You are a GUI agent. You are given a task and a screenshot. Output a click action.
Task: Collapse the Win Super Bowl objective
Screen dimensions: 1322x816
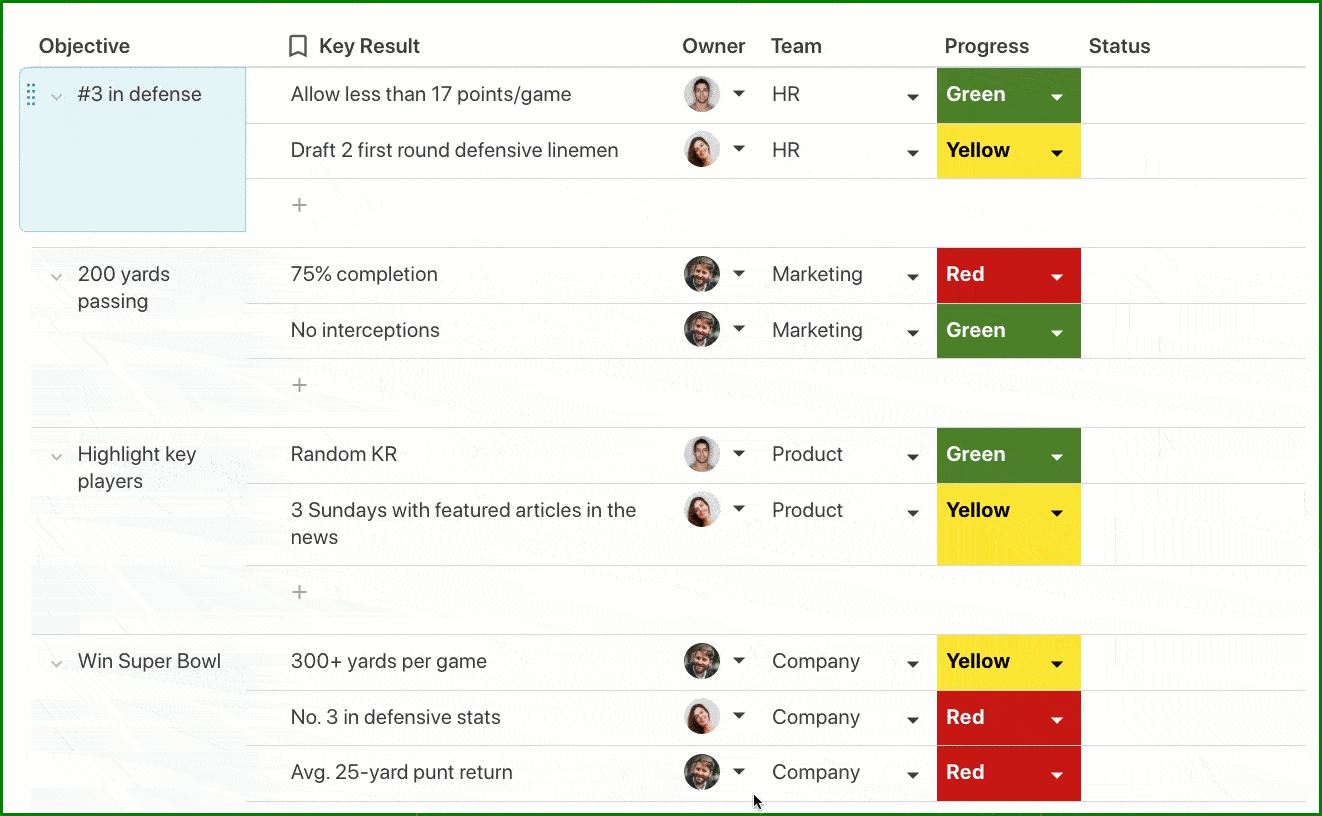(x=57, y=663)
